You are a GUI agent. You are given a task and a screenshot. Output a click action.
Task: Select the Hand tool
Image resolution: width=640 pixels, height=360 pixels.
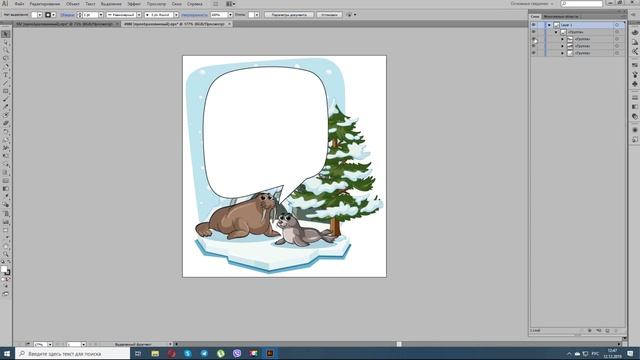click(5, 247)
